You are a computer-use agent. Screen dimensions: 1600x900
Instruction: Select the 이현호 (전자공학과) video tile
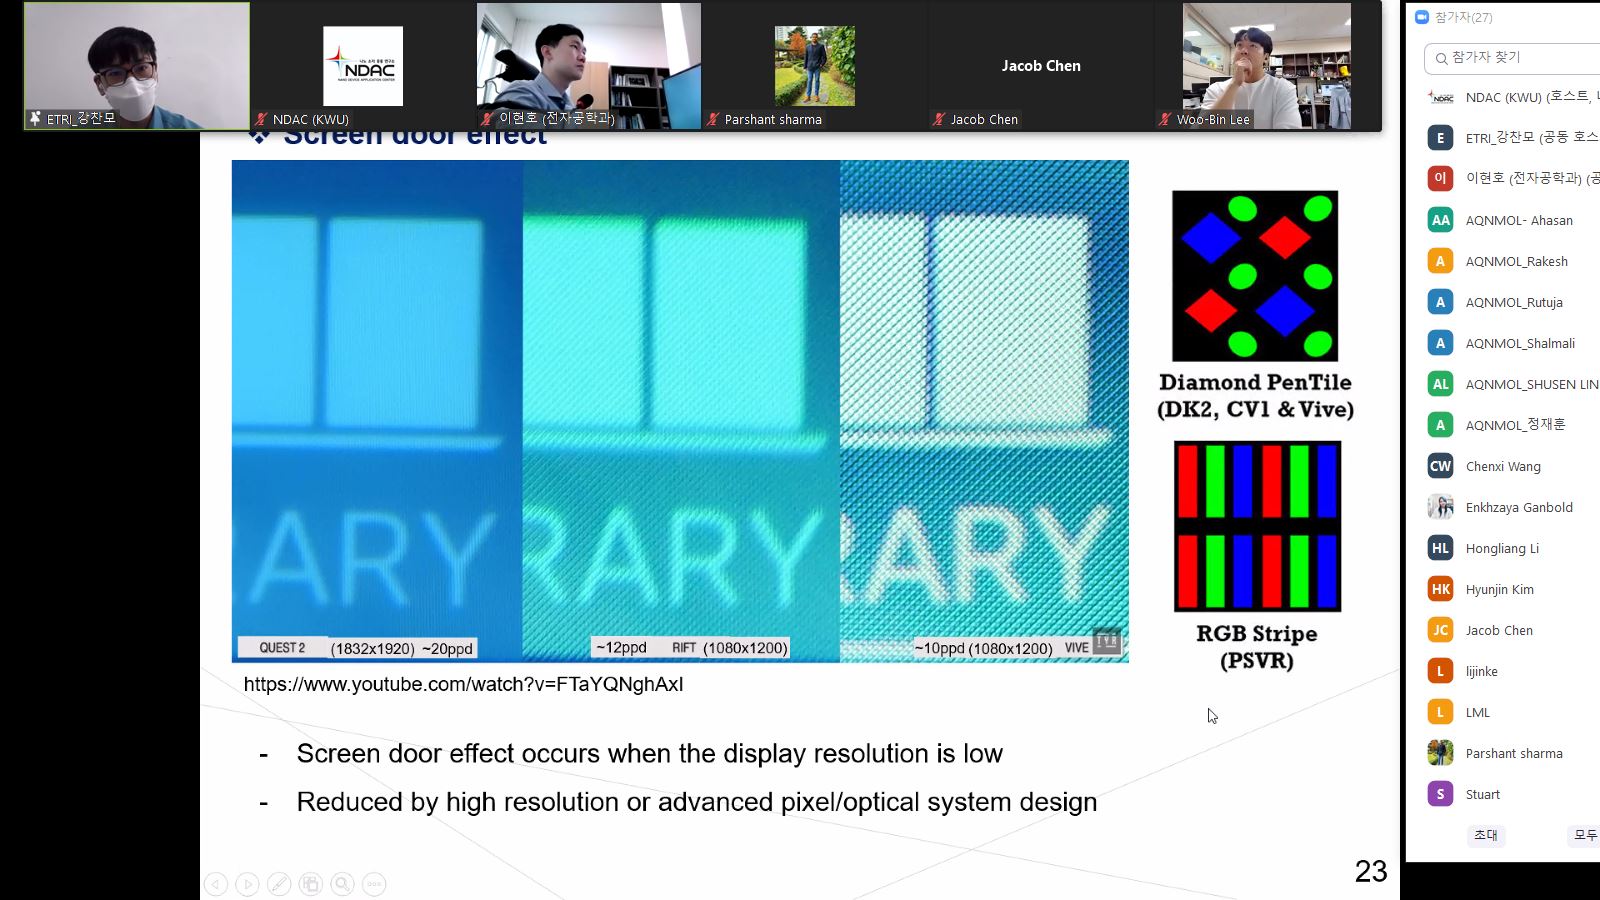point(589,66)
